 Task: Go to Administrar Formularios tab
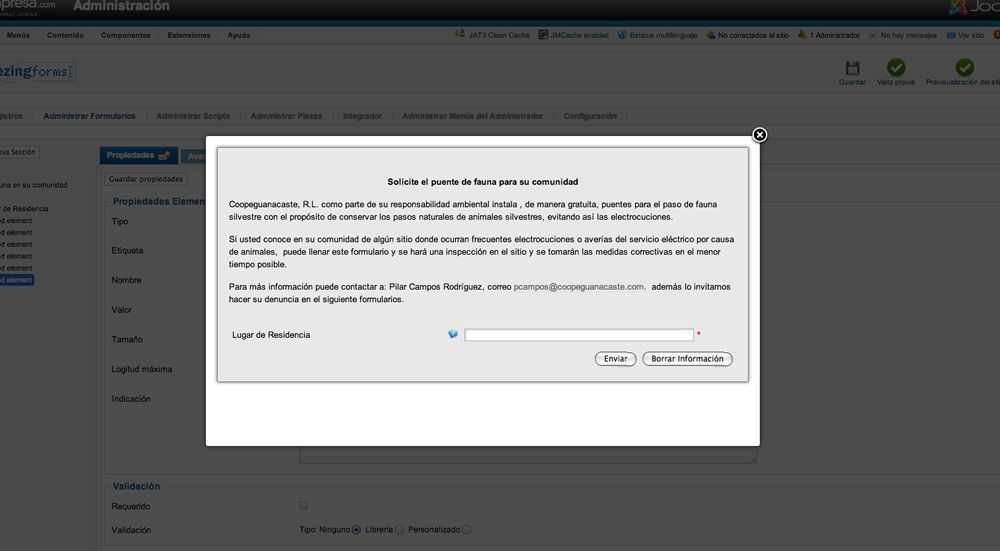coord(89,116)
